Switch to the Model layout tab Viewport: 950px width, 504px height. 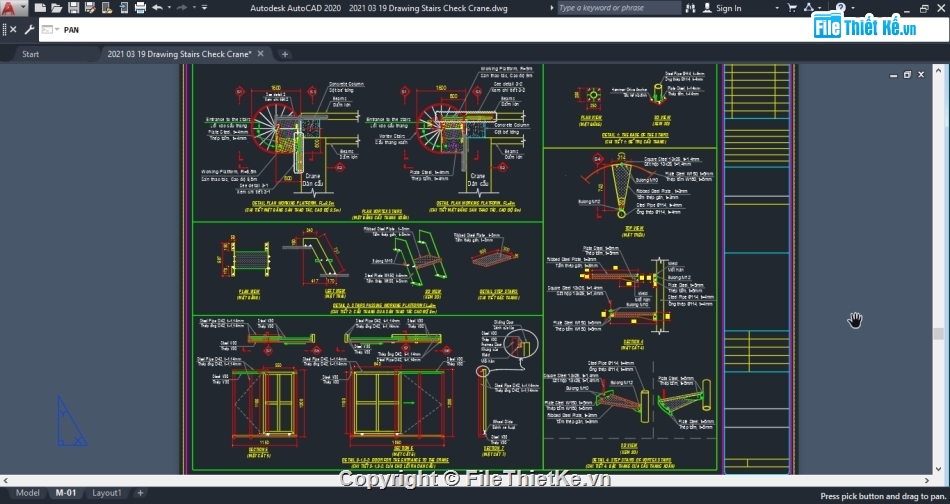pyautogui.click(x=27, y=492)
